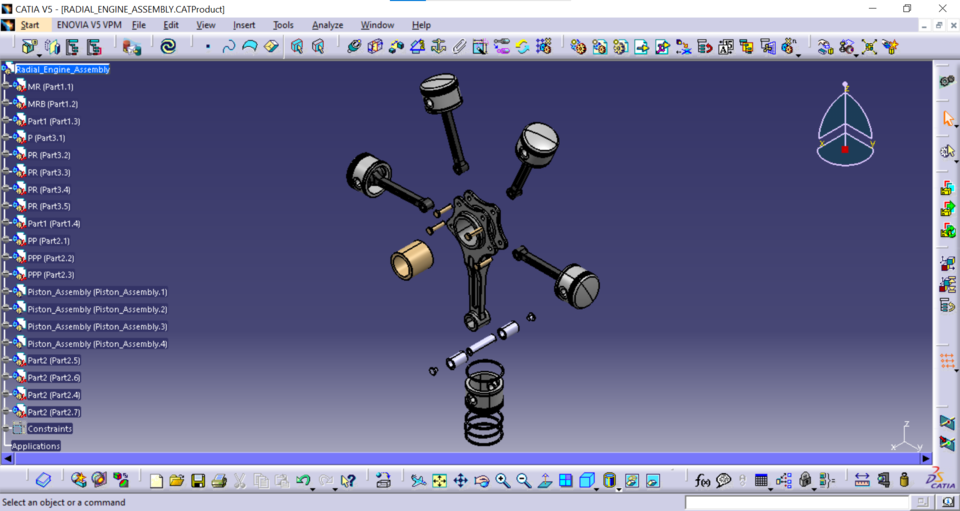960x511 pixels.
Task: Click the blue spiral update icon
Action: 168,46
